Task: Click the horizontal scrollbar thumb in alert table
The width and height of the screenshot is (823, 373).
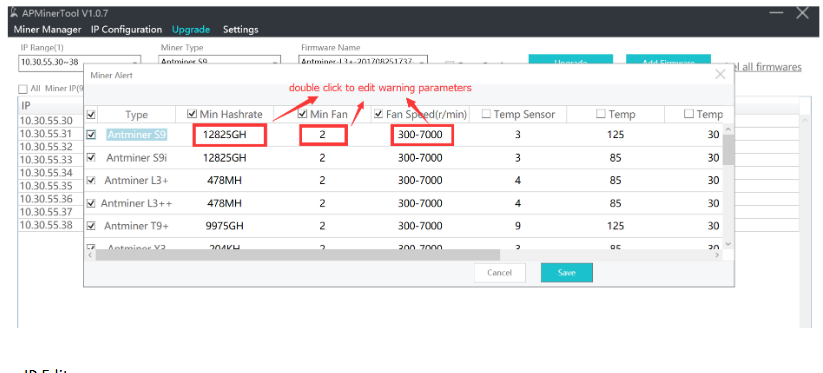Action: (298, 254)
